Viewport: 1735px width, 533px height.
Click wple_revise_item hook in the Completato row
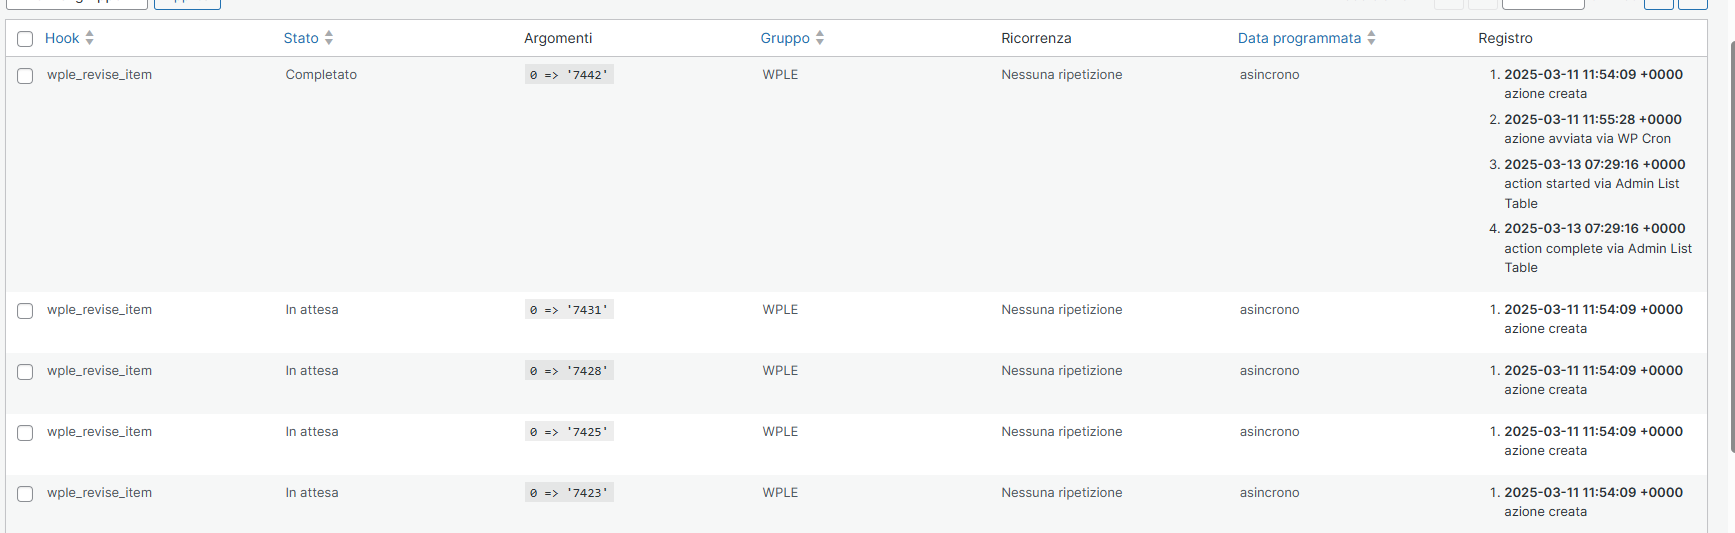99,75
